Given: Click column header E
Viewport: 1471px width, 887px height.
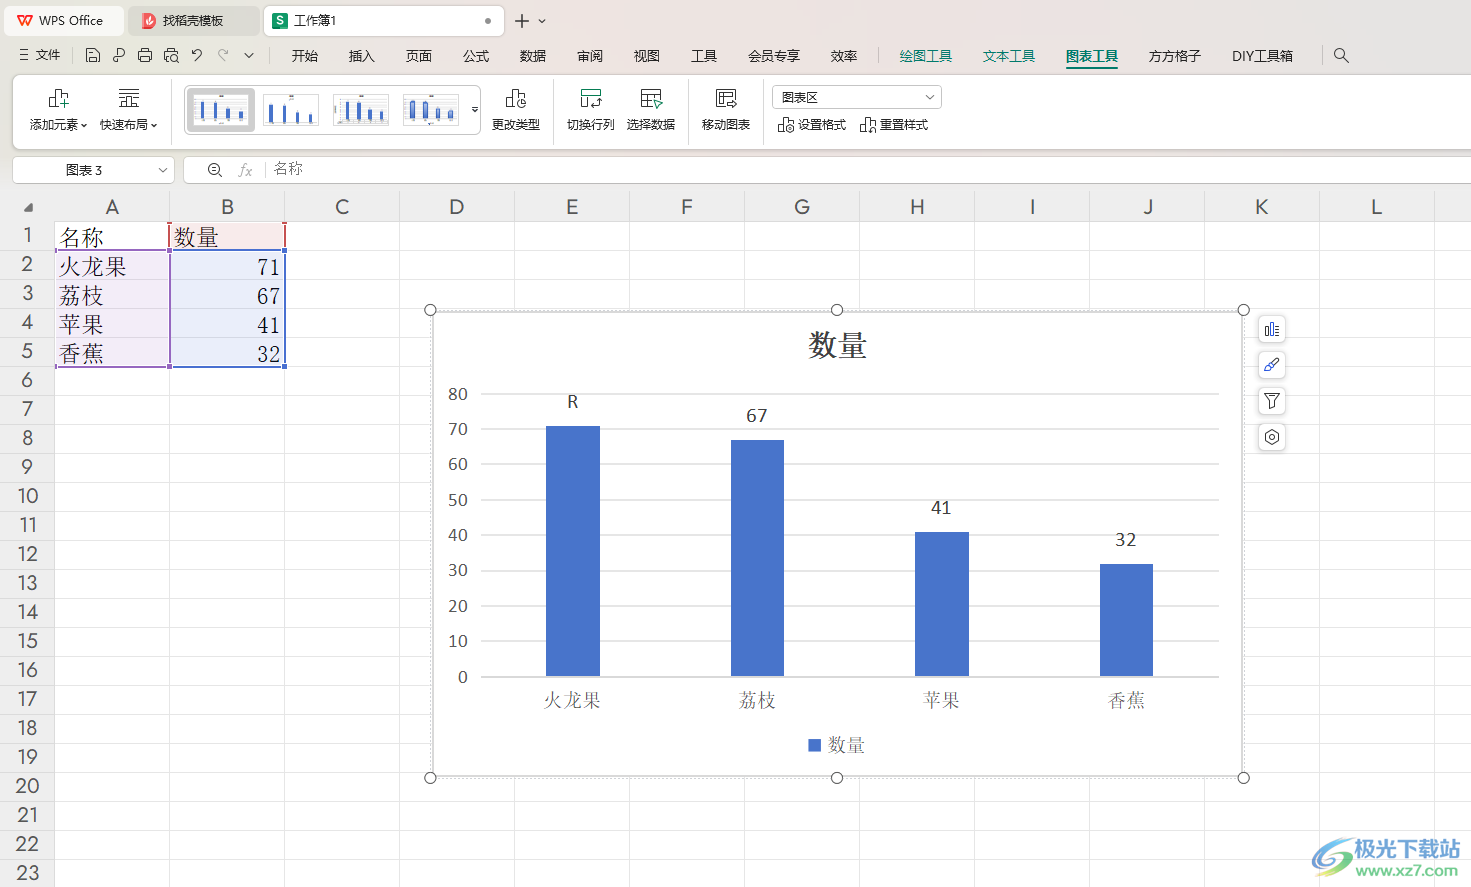Looking at the screenshot, I should click(x=572, y=207).
